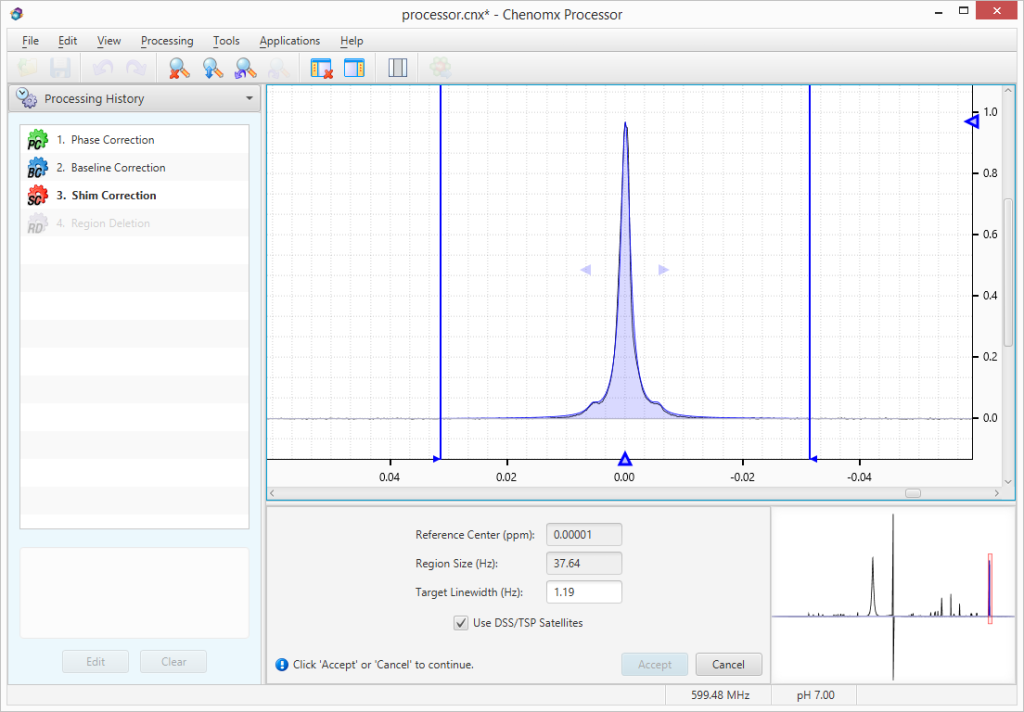1024x712 pixels.
Task: Click the horizontal scrollbar thumb below spectrum
Action: [912, 493]
